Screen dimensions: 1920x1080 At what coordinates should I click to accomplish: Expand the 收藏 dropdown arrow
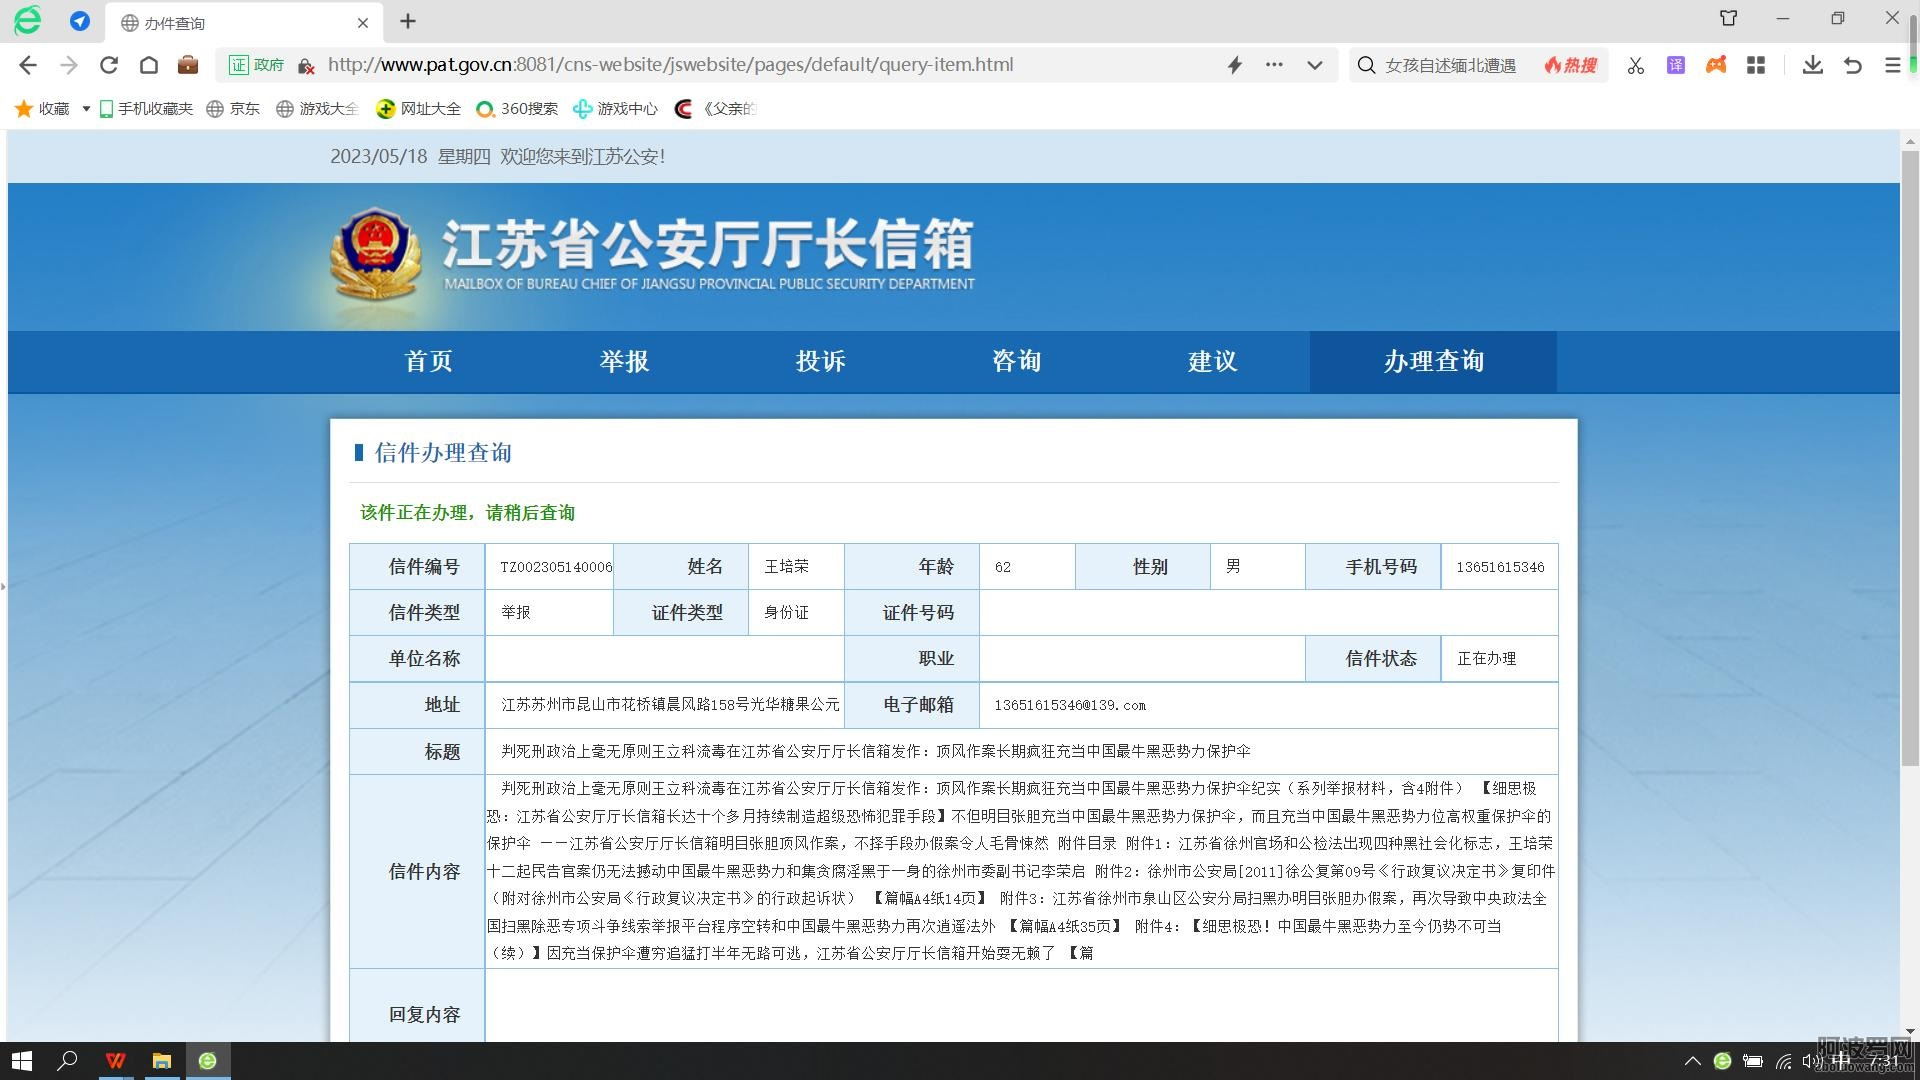click(86, 109)
